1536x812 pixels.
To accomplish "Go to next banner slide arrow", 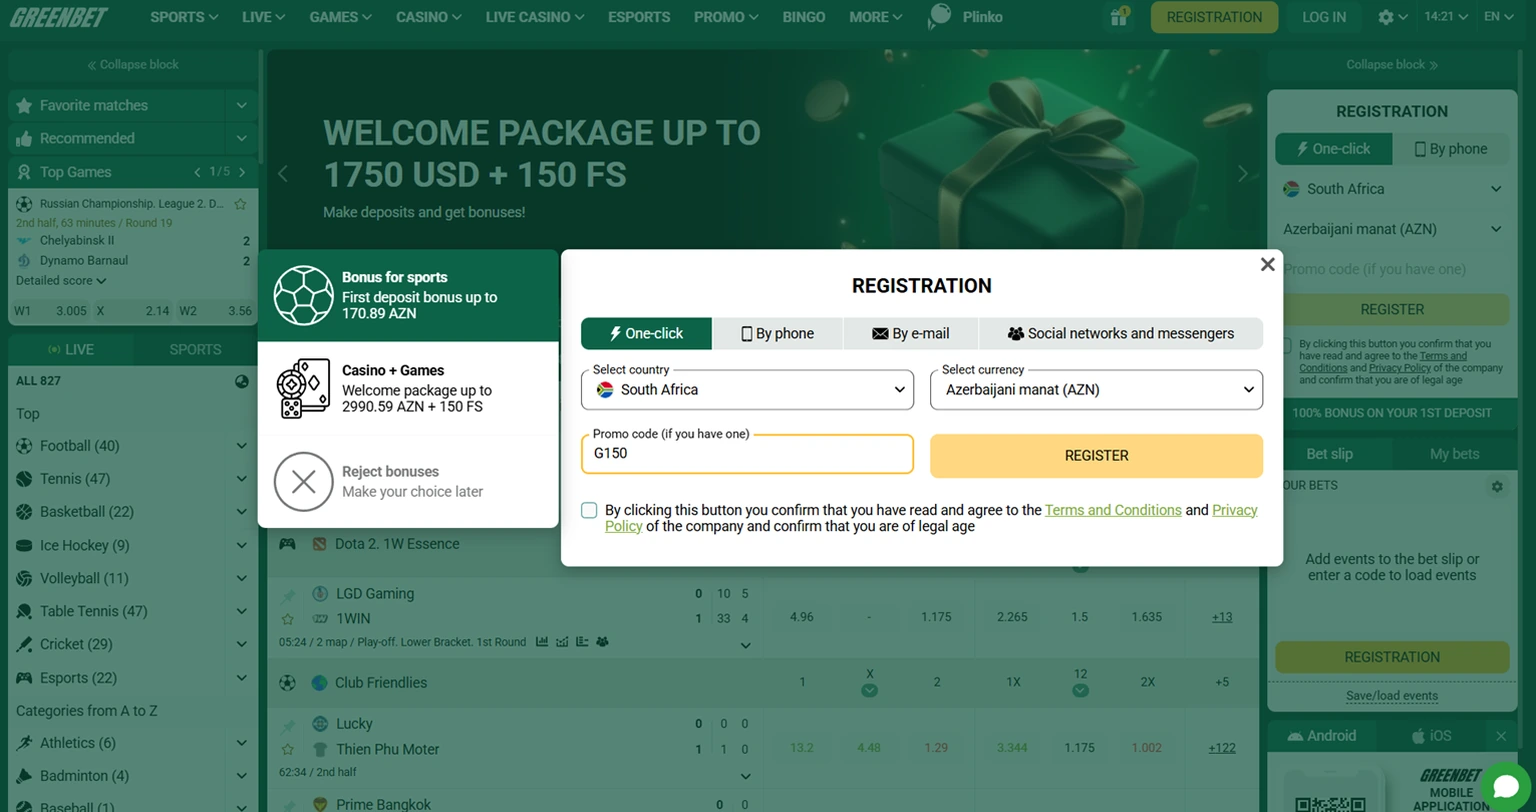I will pyautogui.click(x=1243, y=174).
